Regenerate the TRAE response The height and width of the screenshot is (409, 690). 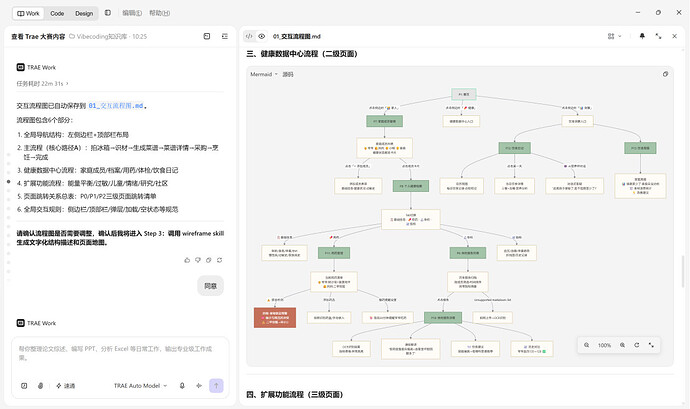pyautogui.click(x=220, y=260)
